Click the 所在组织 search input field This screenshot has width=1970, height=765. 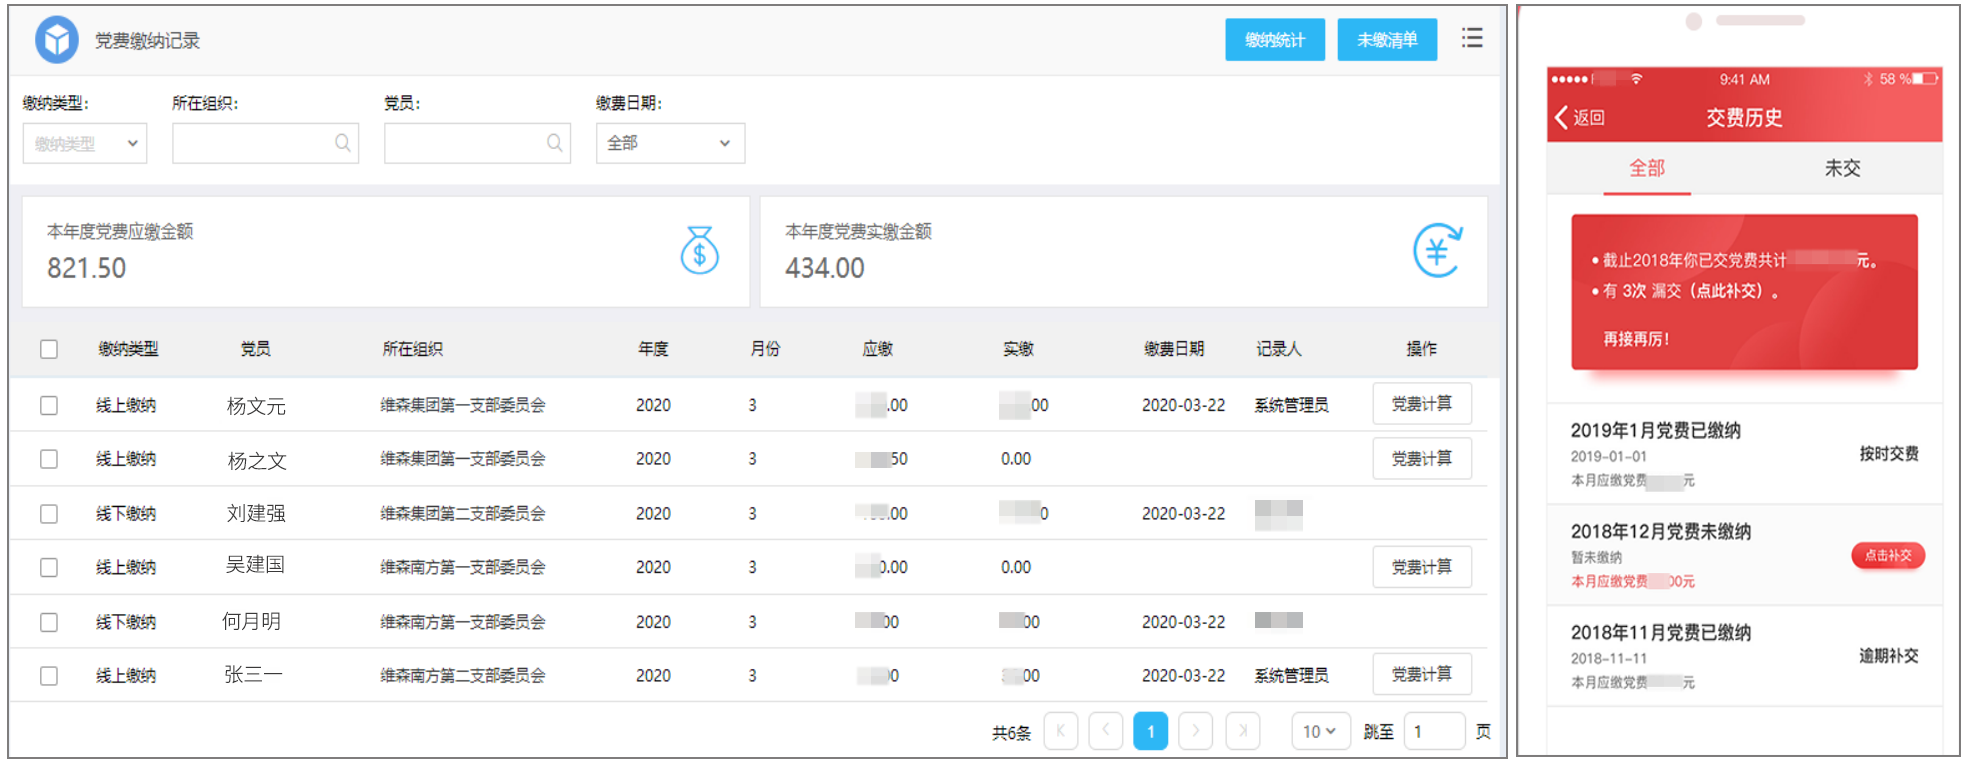[265, 143]
